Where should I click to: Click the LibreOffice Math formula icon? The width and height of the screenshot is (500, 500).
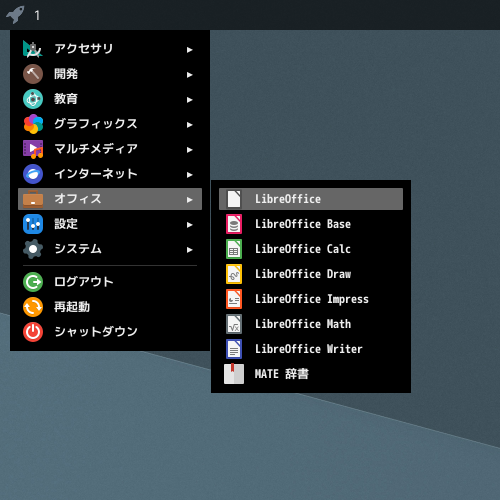click(234, 324)
